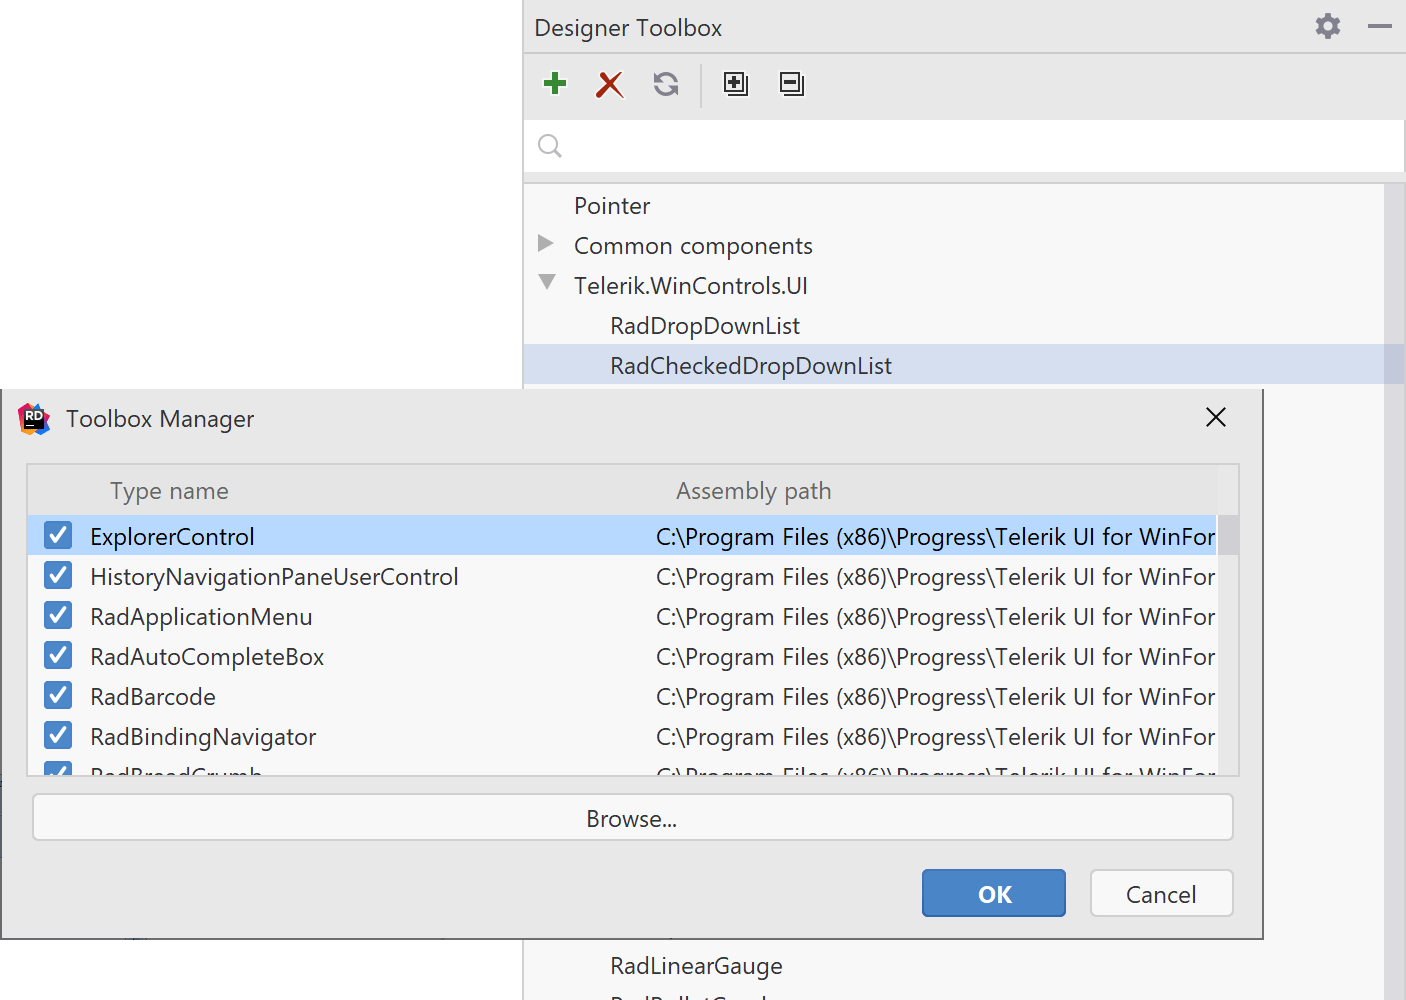Click the Browse... button

[632, 818]
